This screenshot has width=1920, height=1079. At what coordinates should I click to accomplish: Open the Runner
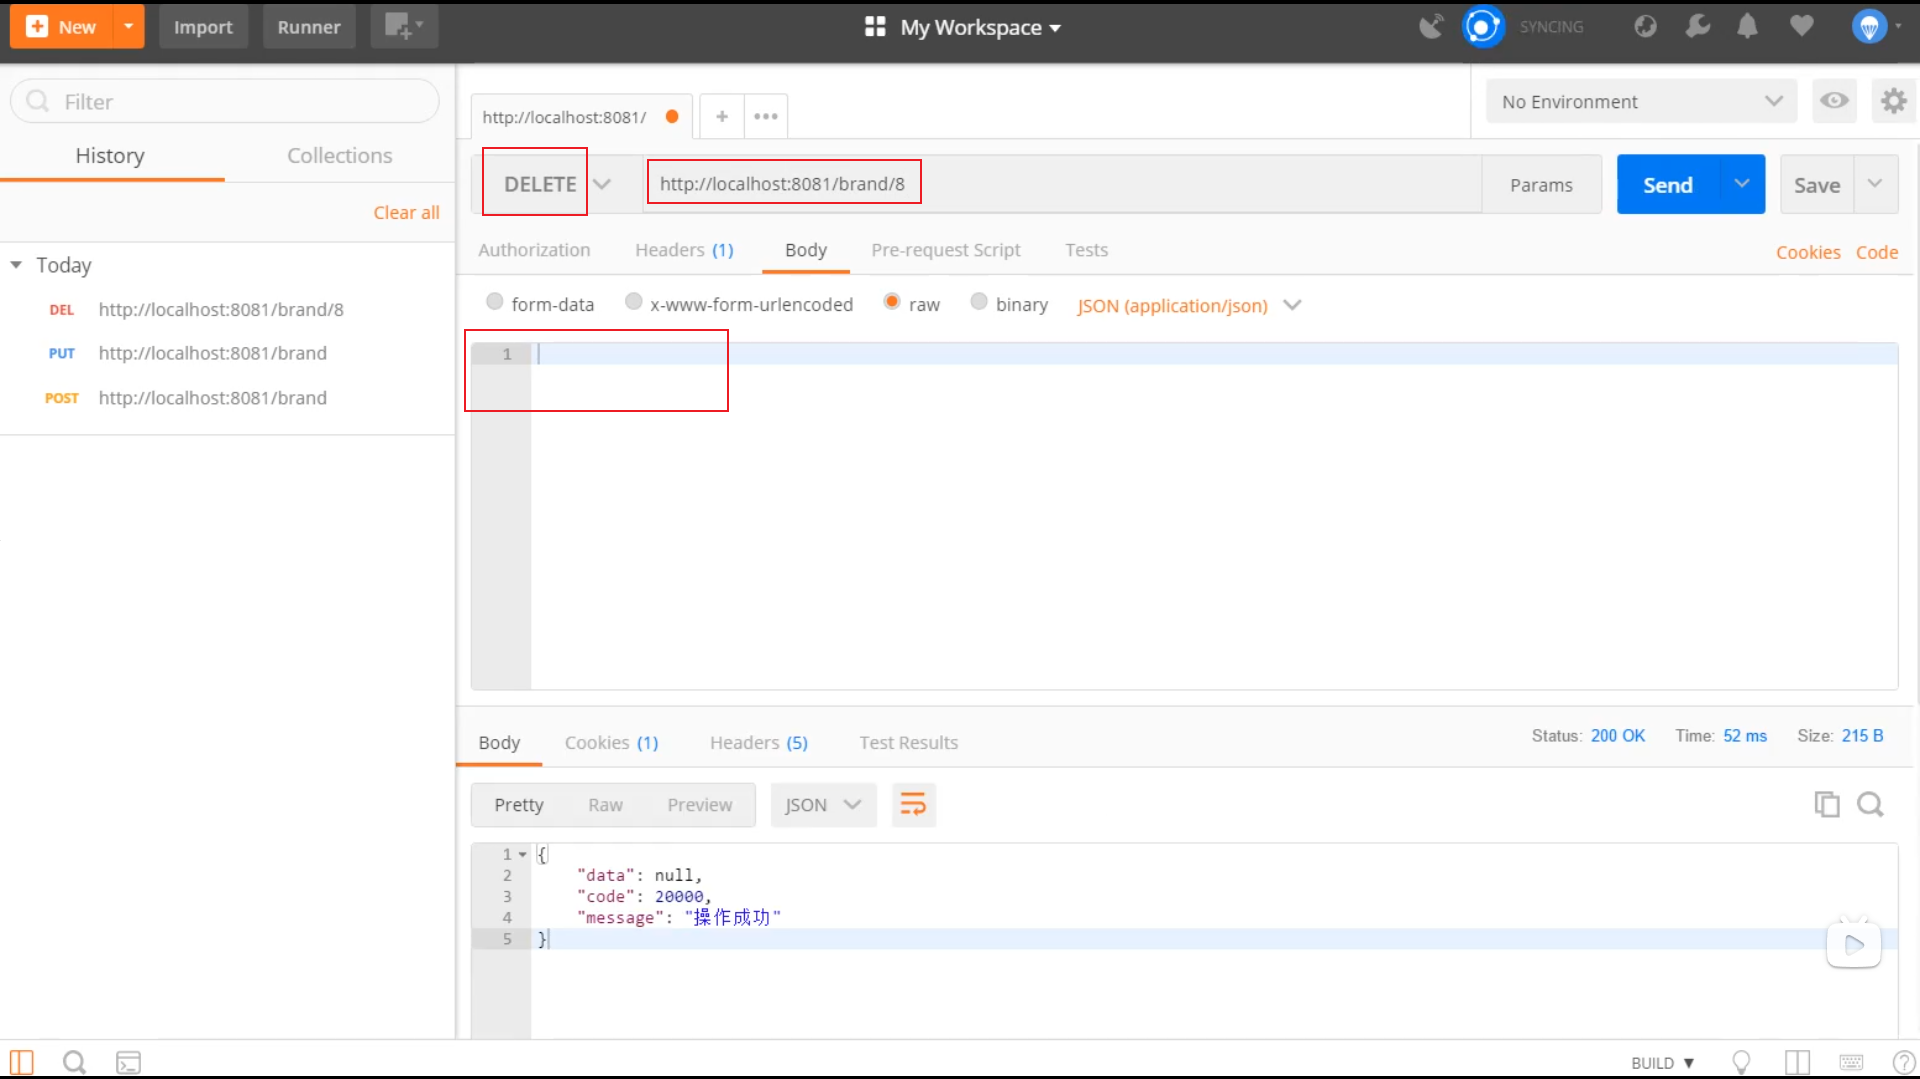[309, 27]
